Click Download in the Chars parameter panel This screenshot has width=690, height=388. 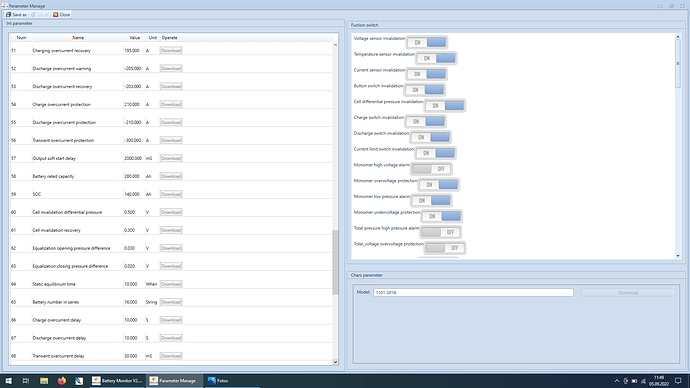click(628, 293)
